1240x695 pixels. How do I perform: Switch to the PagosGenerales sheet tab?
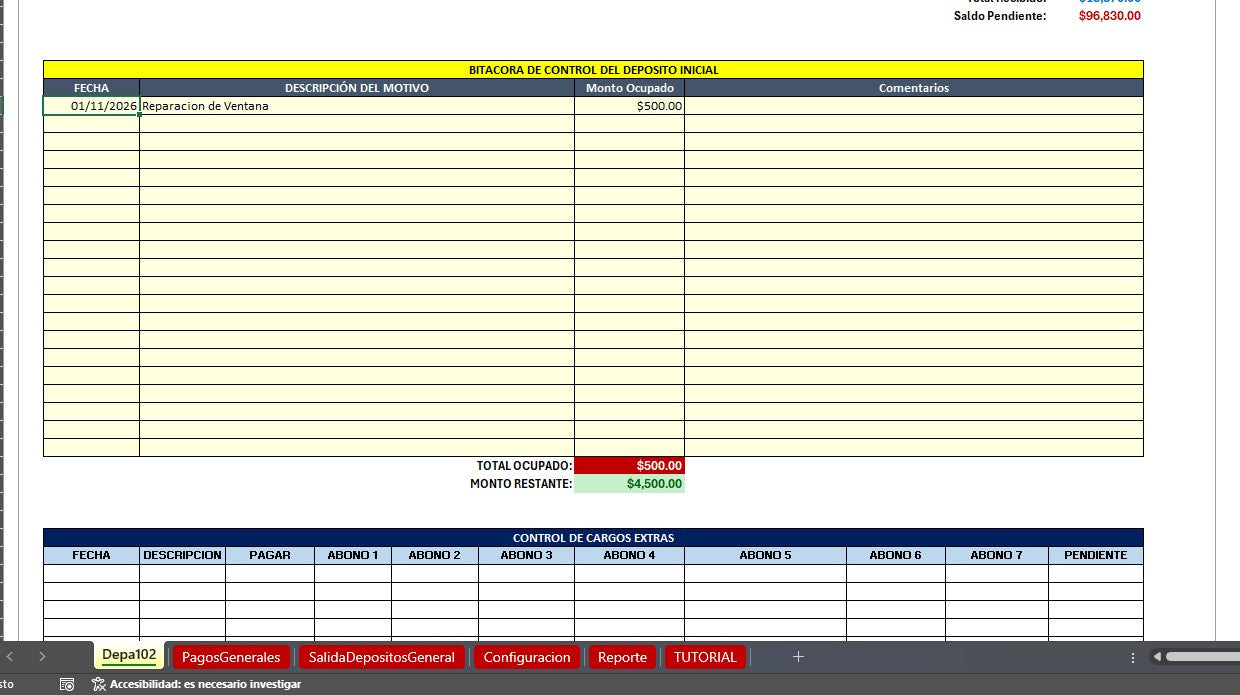(231, 657)
